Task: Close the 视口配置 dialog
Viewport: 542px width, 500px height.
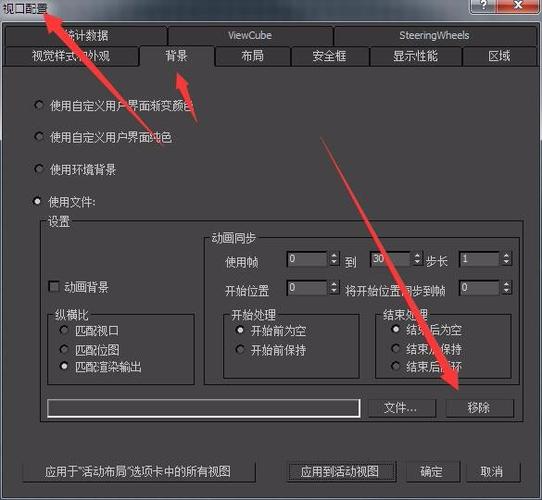Action: point(517,6)
